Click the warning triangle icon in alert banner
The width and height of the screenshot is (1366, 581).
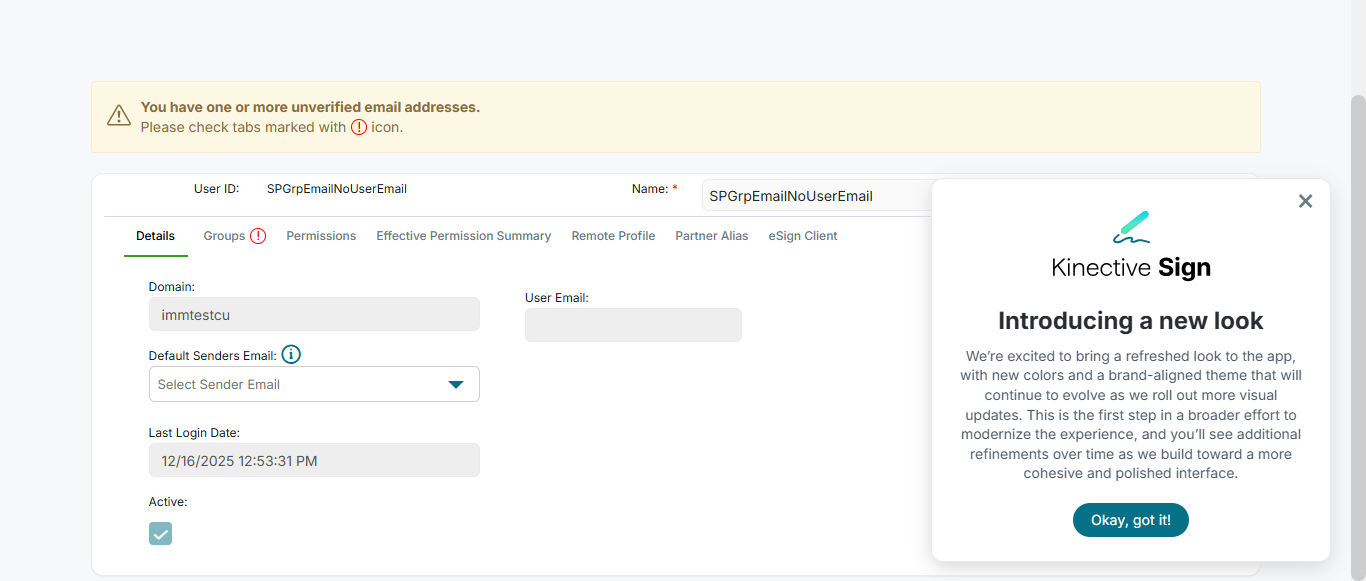click(119, 116)
